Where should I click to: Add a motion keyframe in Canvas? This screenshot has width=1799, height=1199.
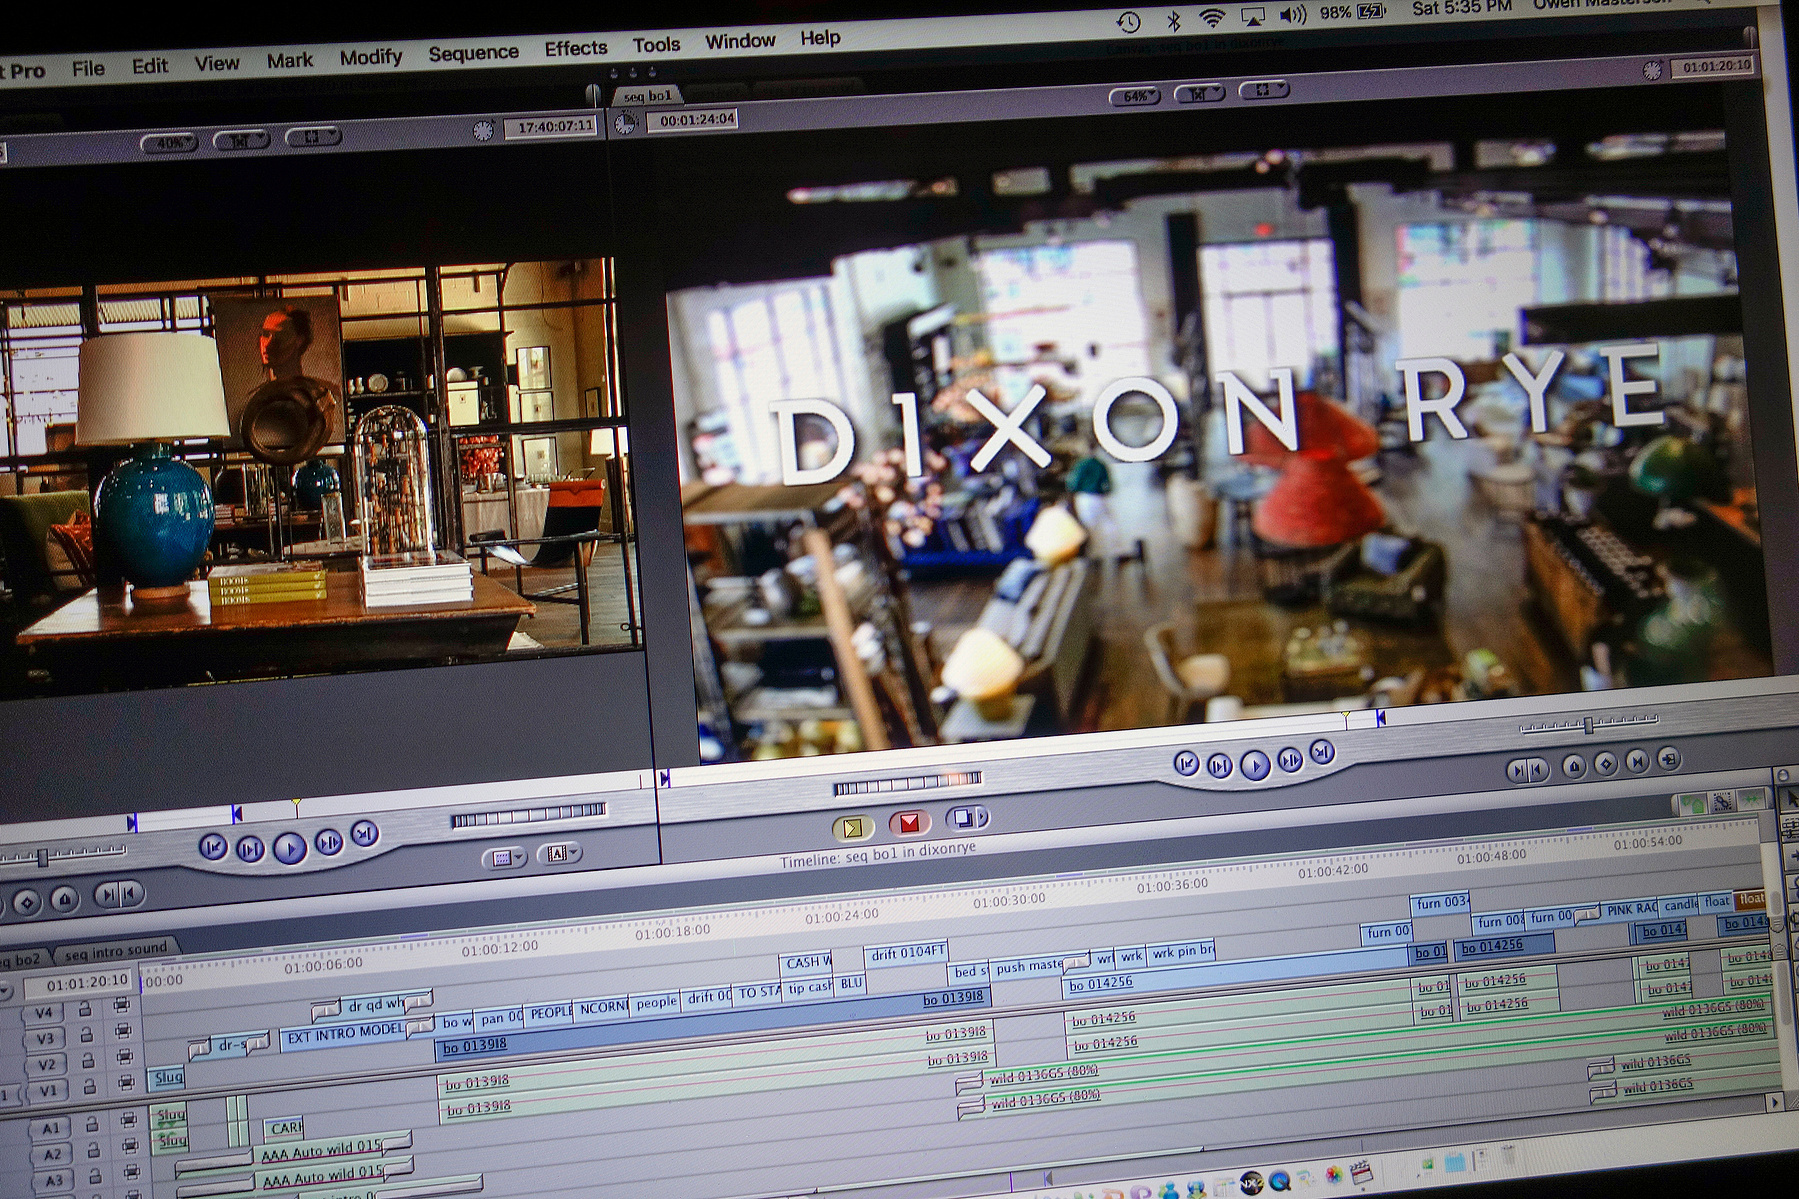[x=1606, y=763]
